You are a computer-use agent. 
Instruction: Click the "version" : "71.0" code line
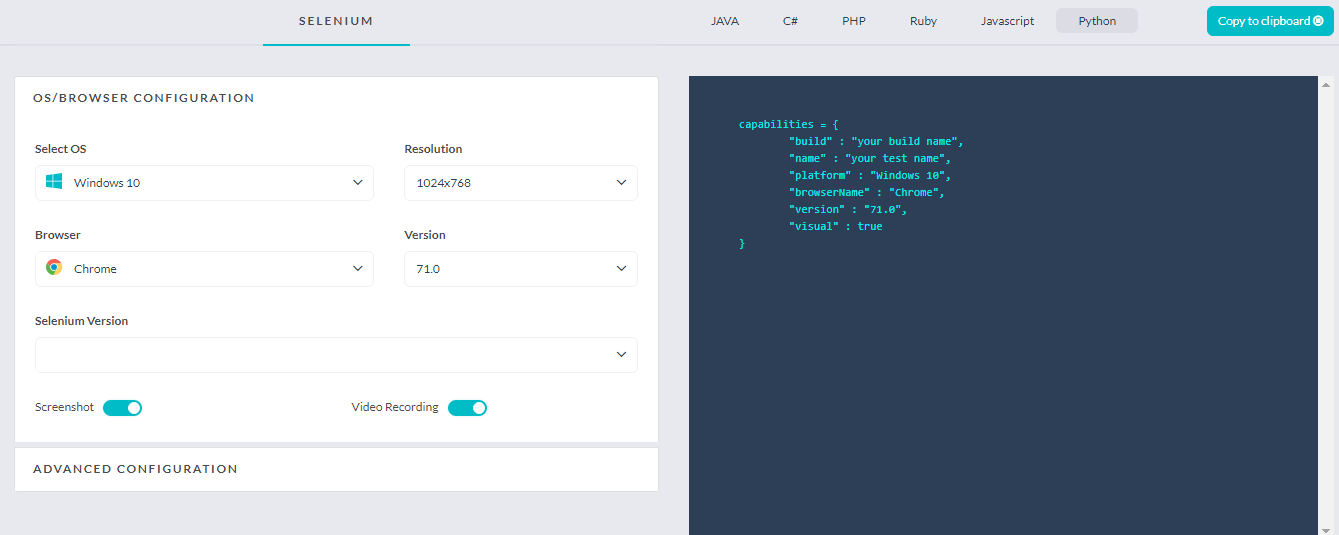847,209
